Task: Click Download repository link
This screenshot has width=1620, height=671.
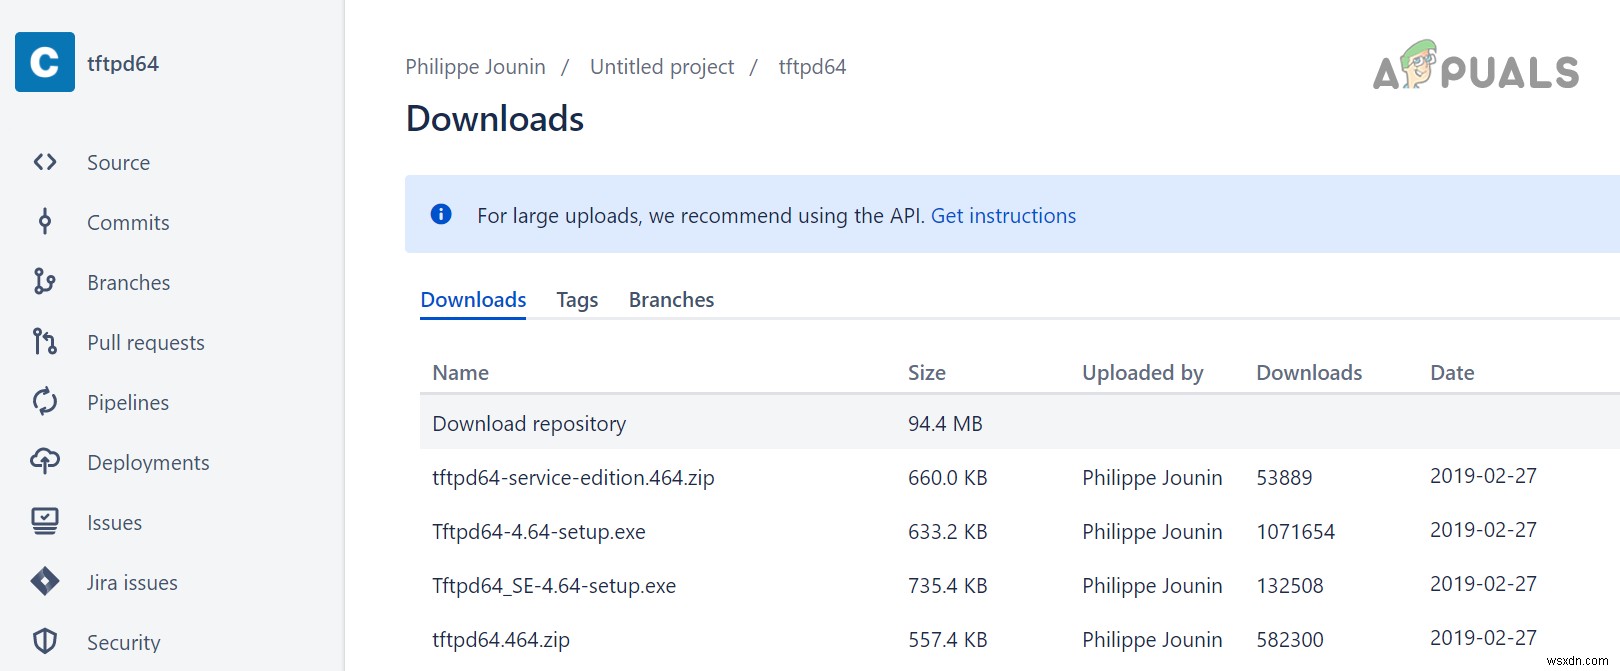Action: coord(529,424)
